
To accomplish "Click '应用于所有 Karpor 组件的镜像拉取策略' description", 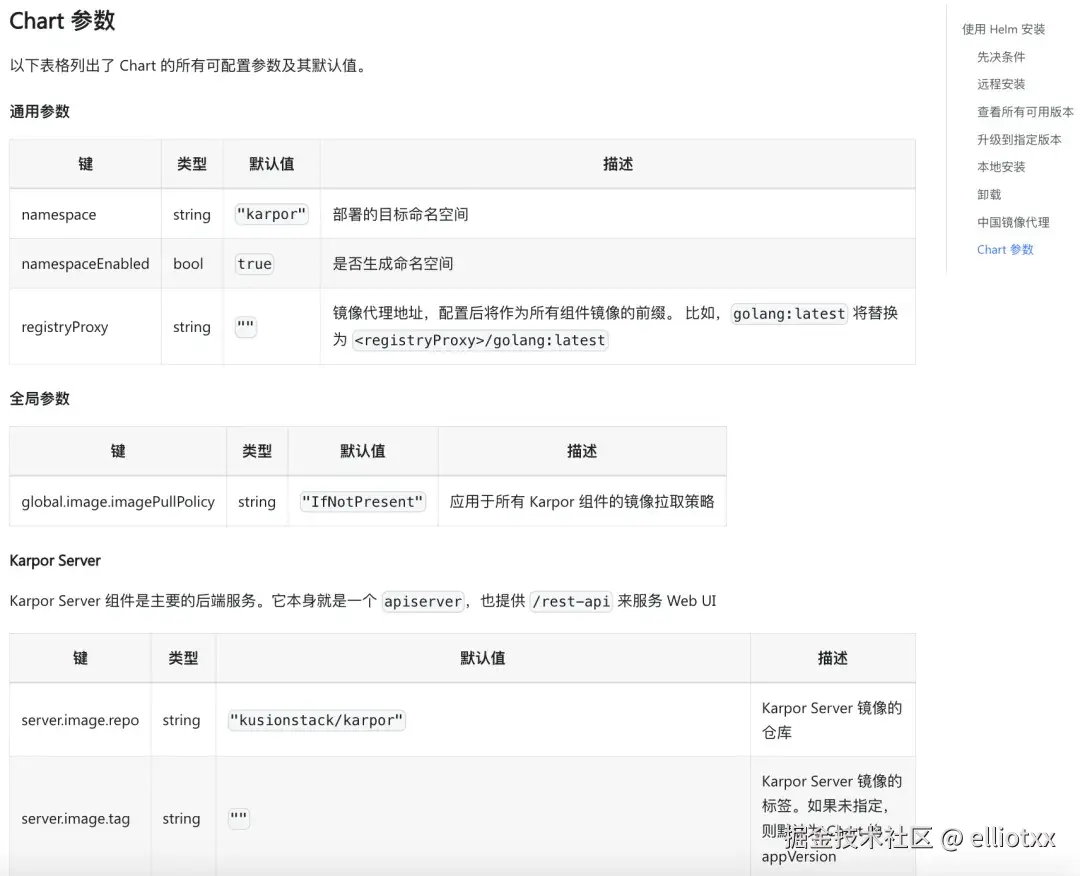I will [x=582, y=502].
